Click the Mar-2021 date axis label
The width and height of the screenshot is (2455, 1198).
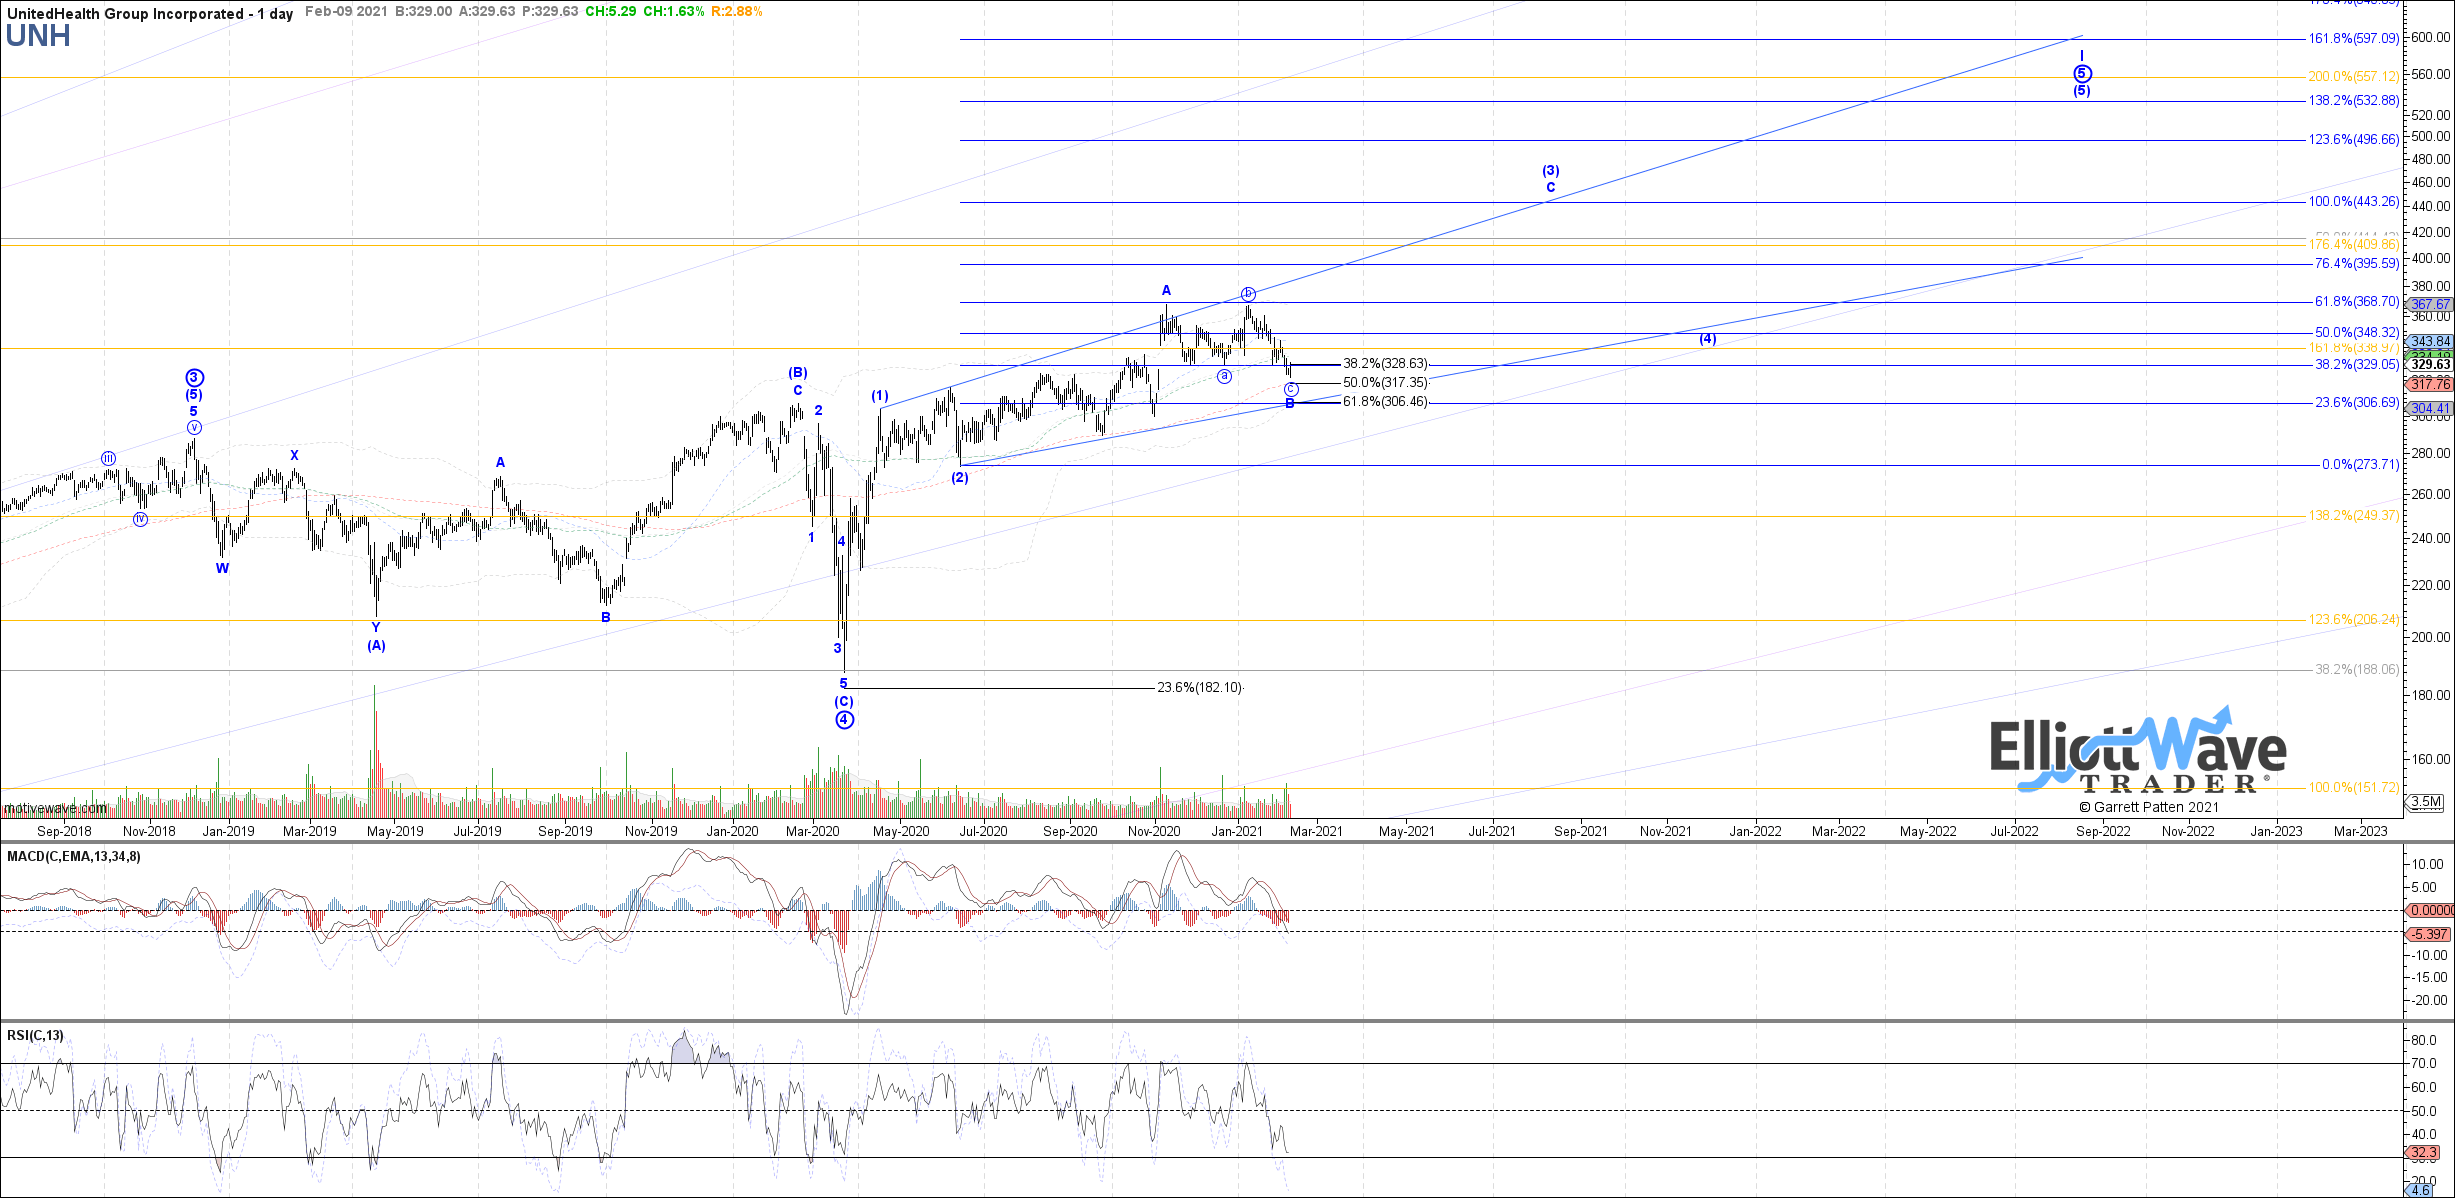click(x=1316, y=831)
